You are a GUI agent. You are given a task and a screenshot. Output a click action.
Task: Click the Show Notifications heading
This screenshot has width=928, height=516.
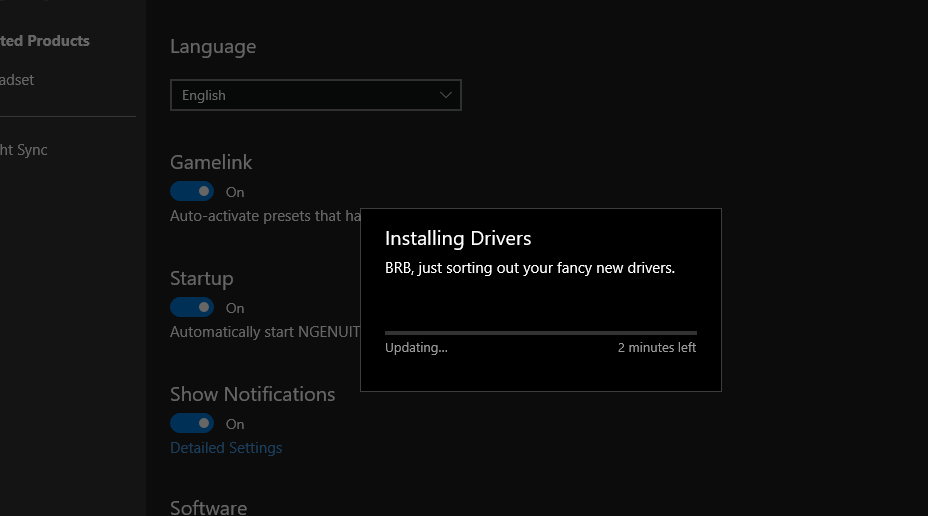coord(252,394)
